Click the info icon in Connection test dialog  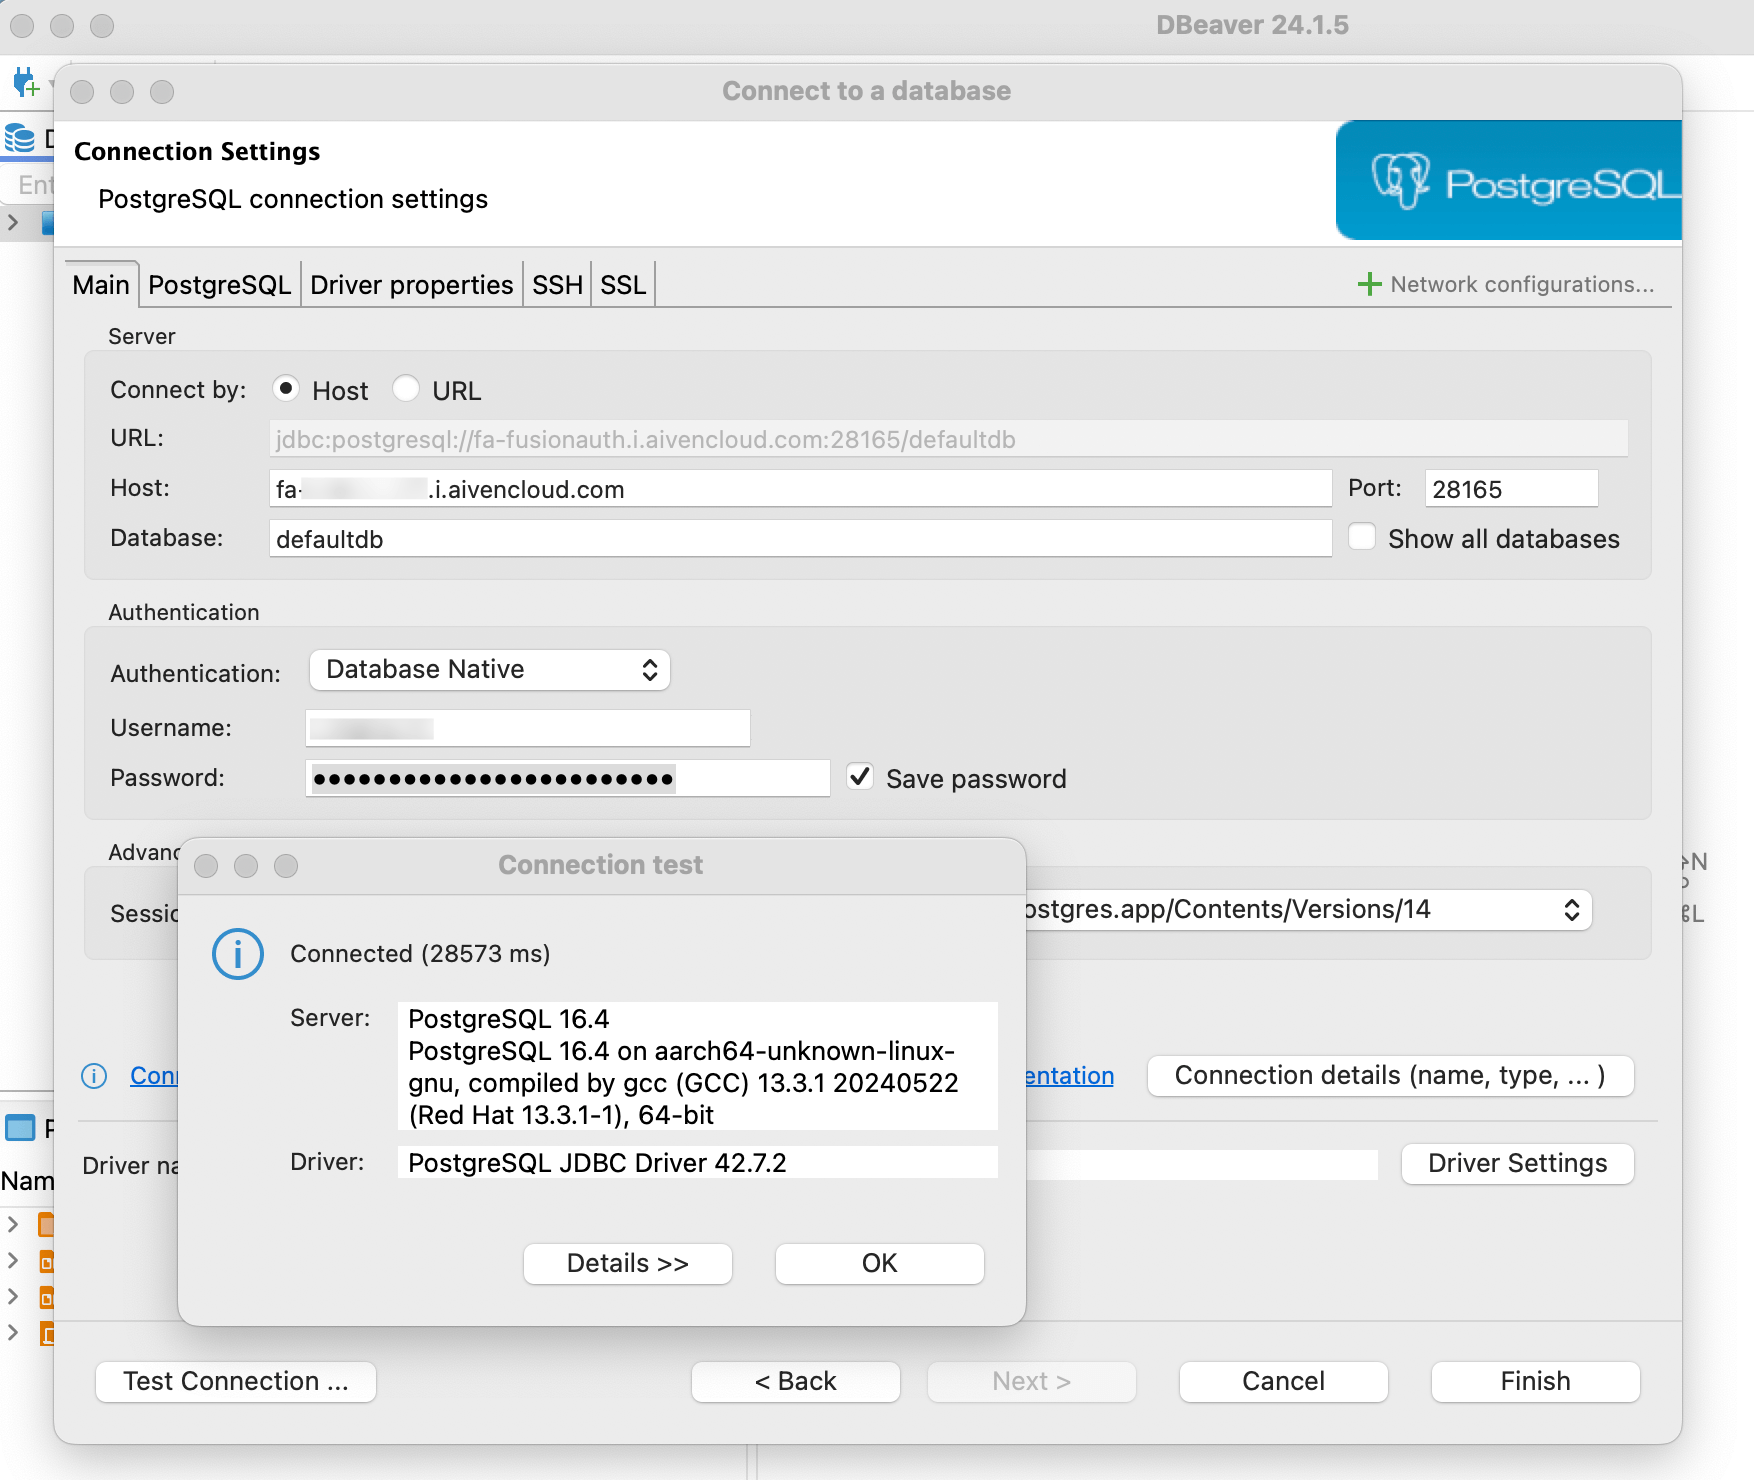[x=238, y=954]
